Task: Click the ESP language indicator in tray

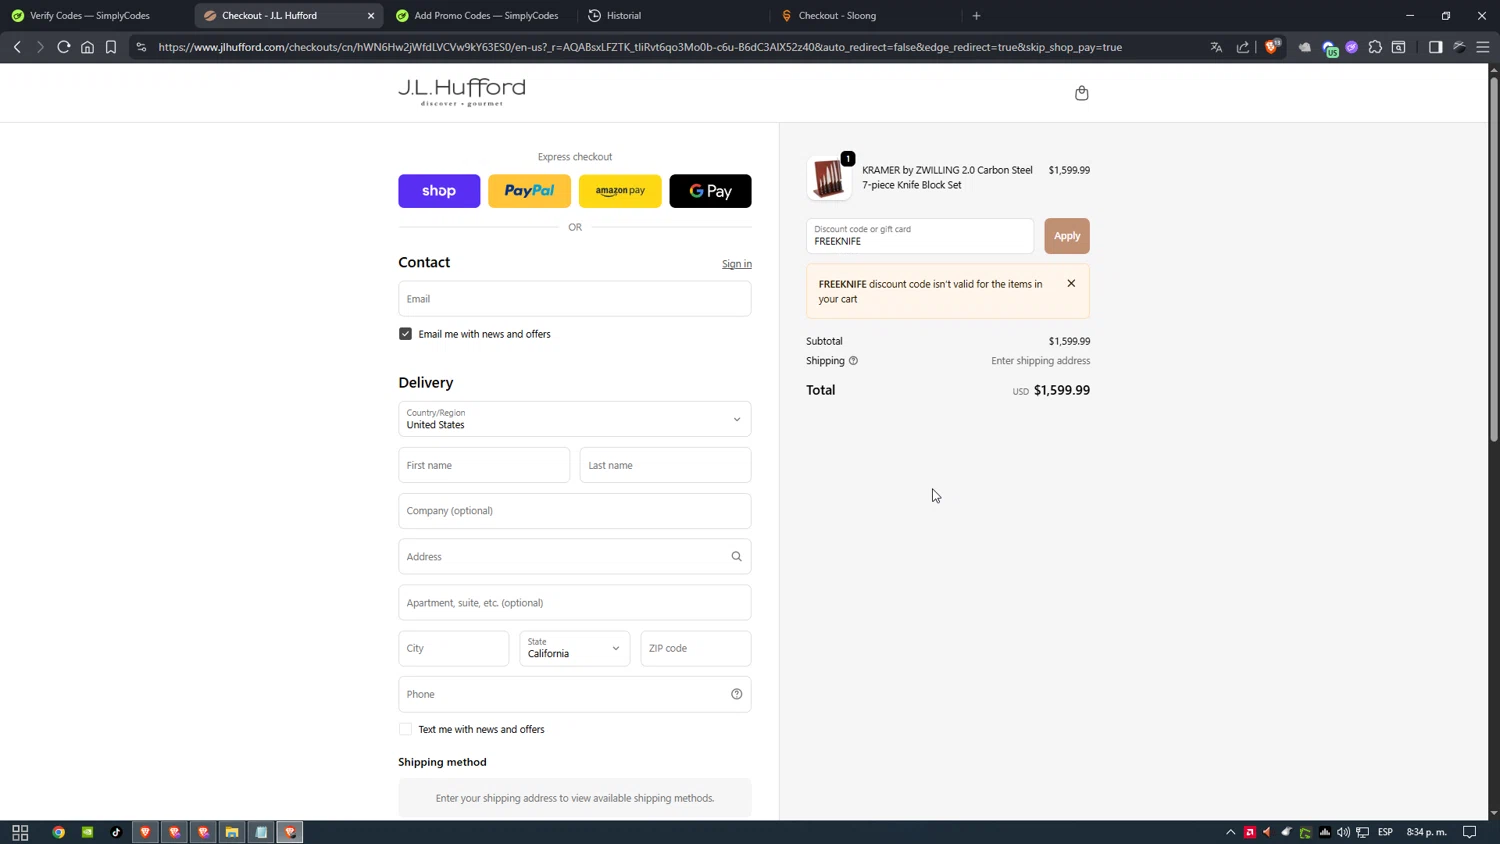Action: (x=1385, y=832)
